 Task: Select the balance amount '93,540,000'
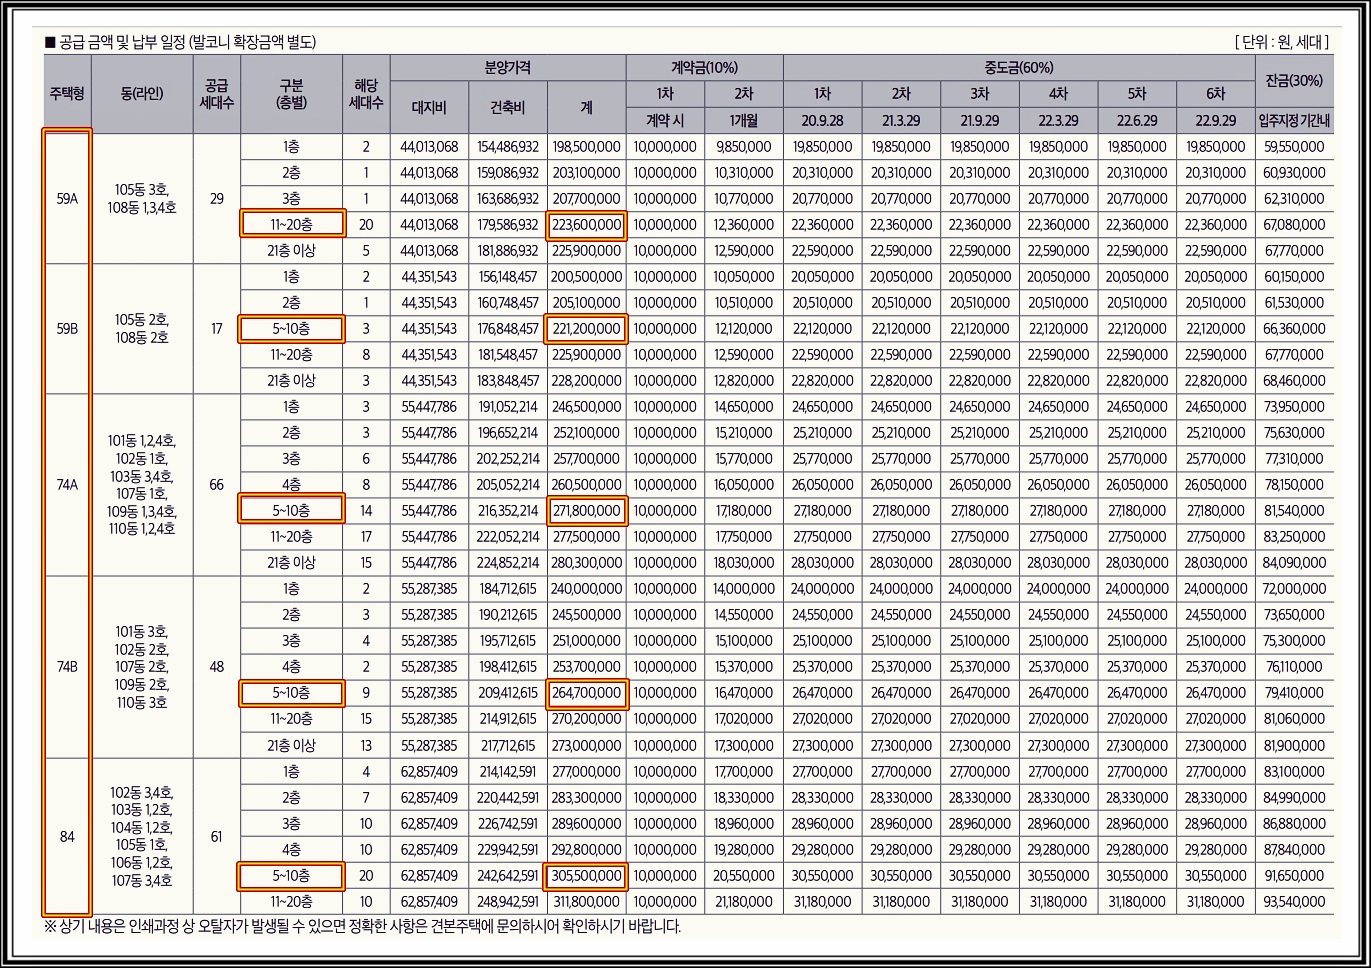[1294, 902]
